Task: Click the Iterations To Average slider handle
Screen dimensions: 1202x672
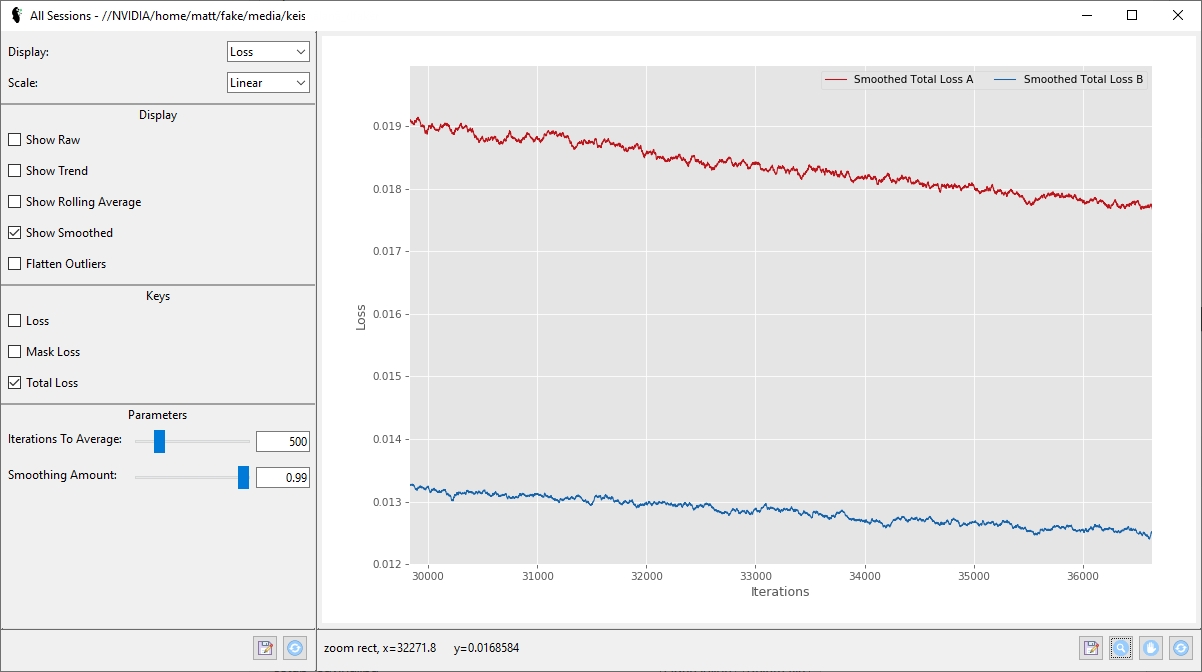Action: (158, 441)
